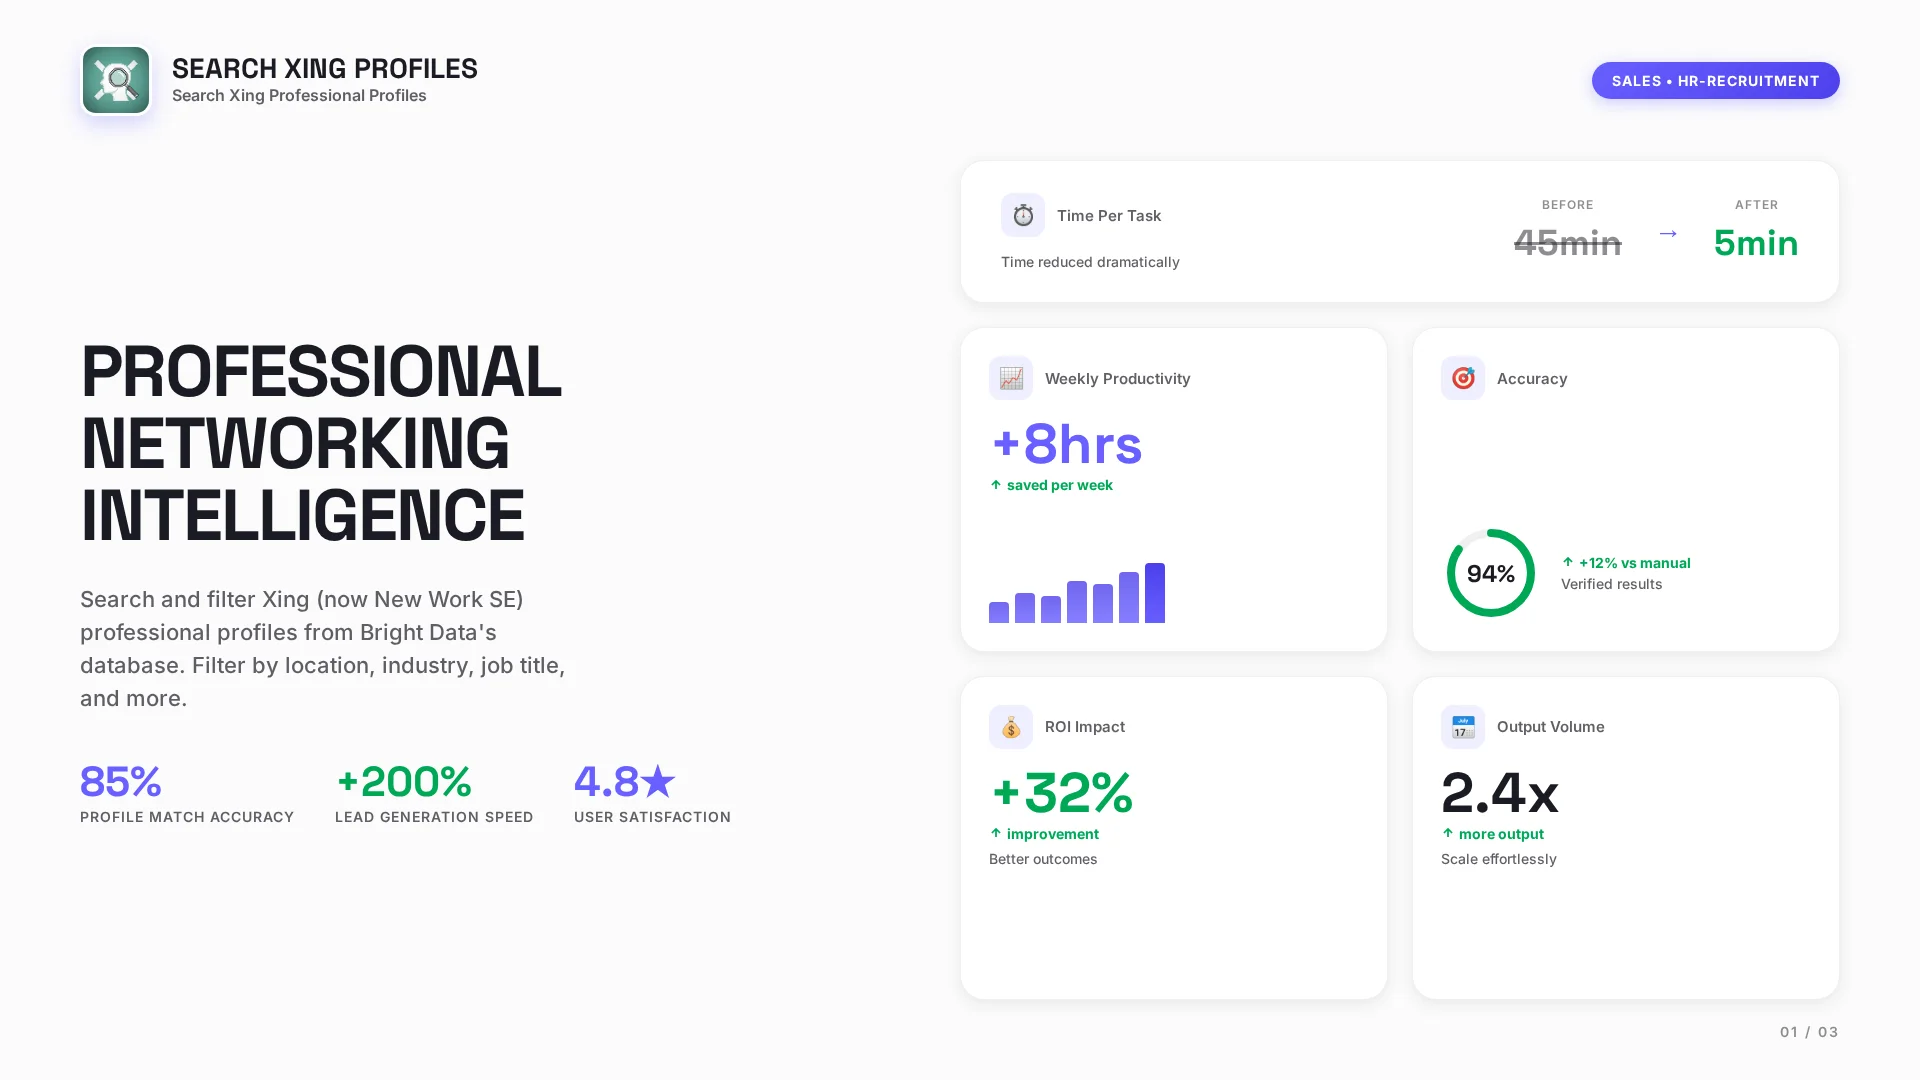1920x1080 pixels.
Task: Click the arrow between 45min and 5min
Action: click(x=1667, y=234)
